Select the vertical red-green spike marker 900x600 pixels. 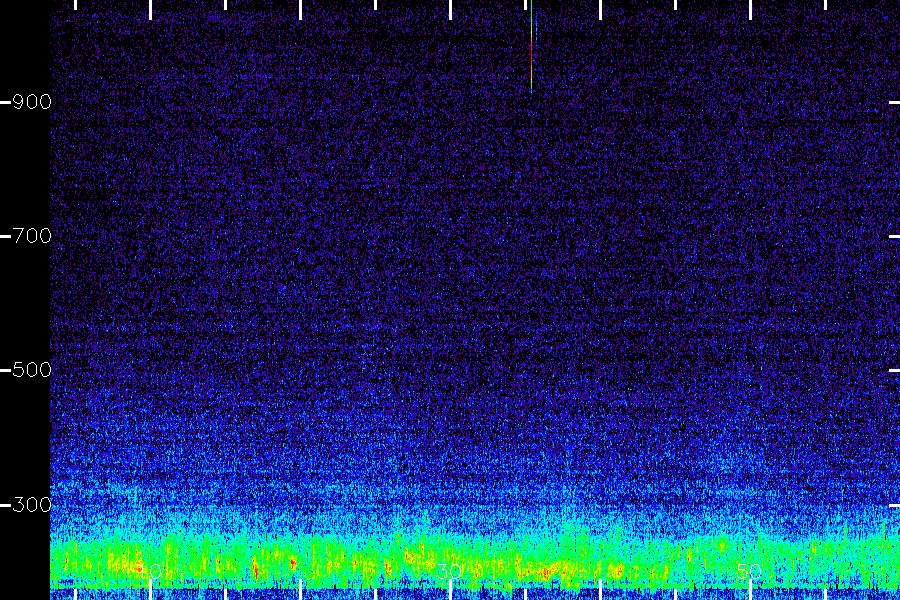(x=532, y=46)
